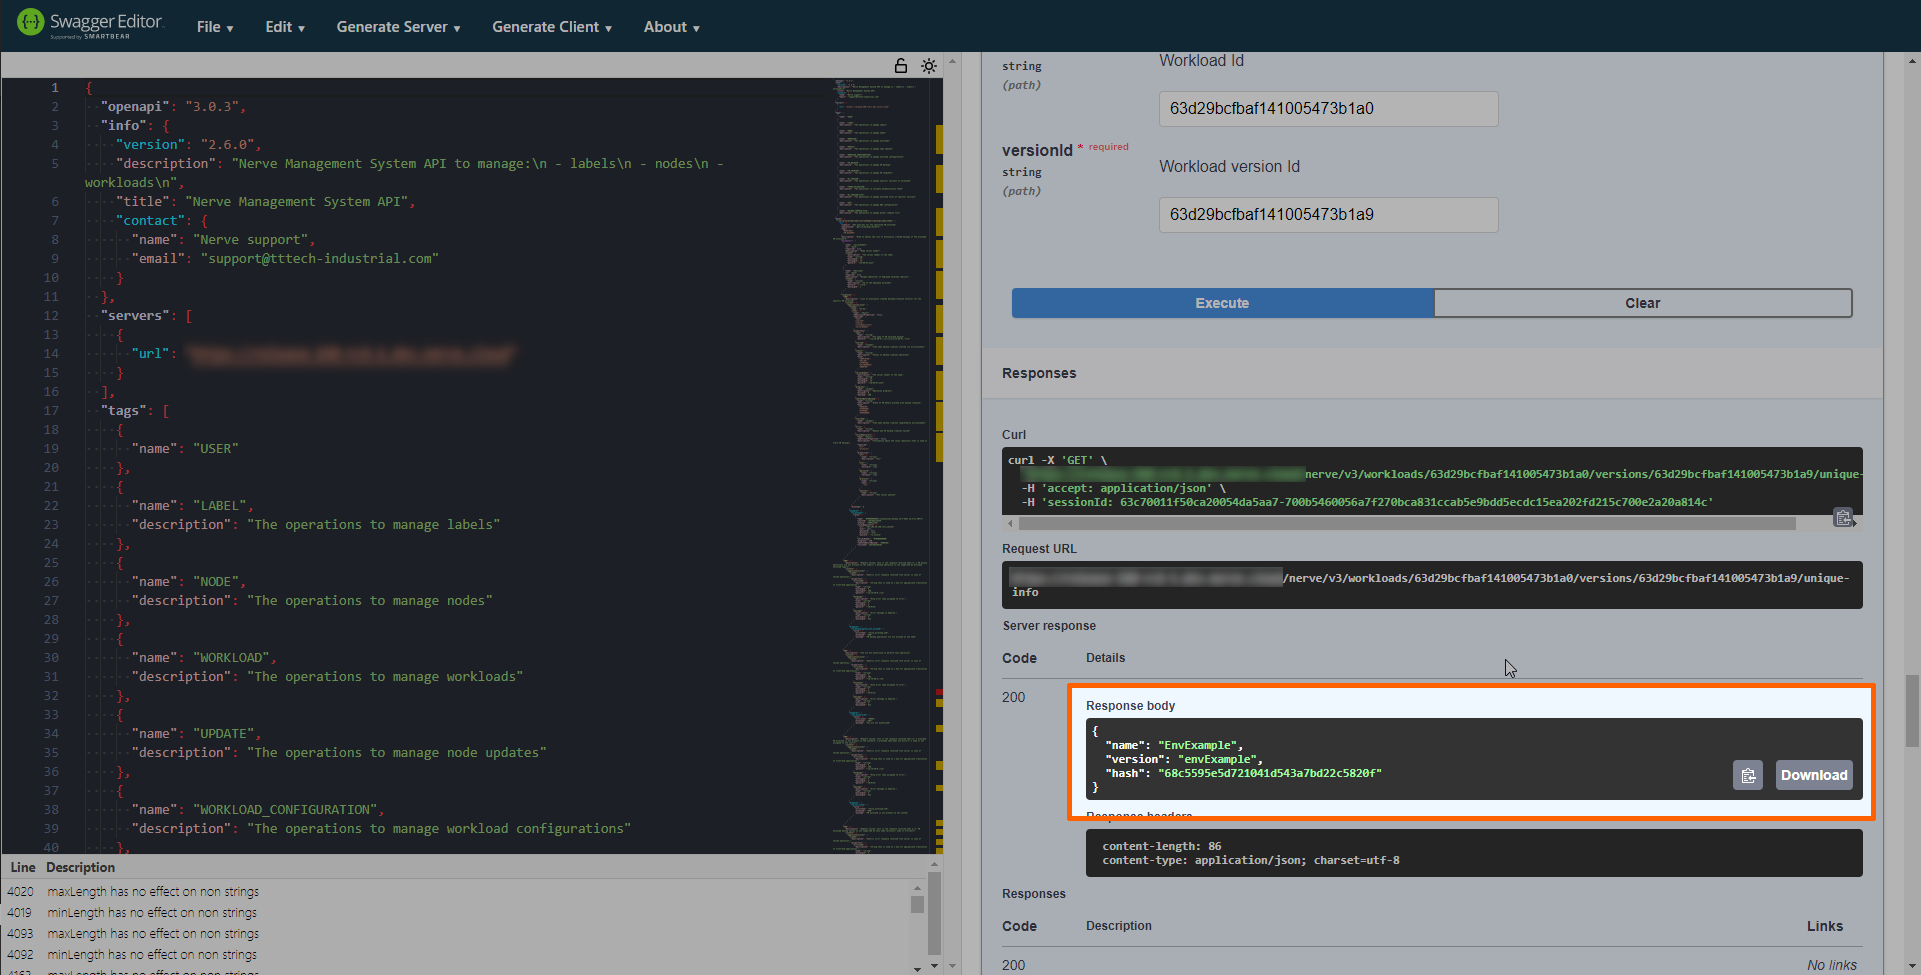Image resolution: width=1921 pixels, height=975 pixels.
Task: Copy the curl command to clipboard
Action: [1842, 517]
